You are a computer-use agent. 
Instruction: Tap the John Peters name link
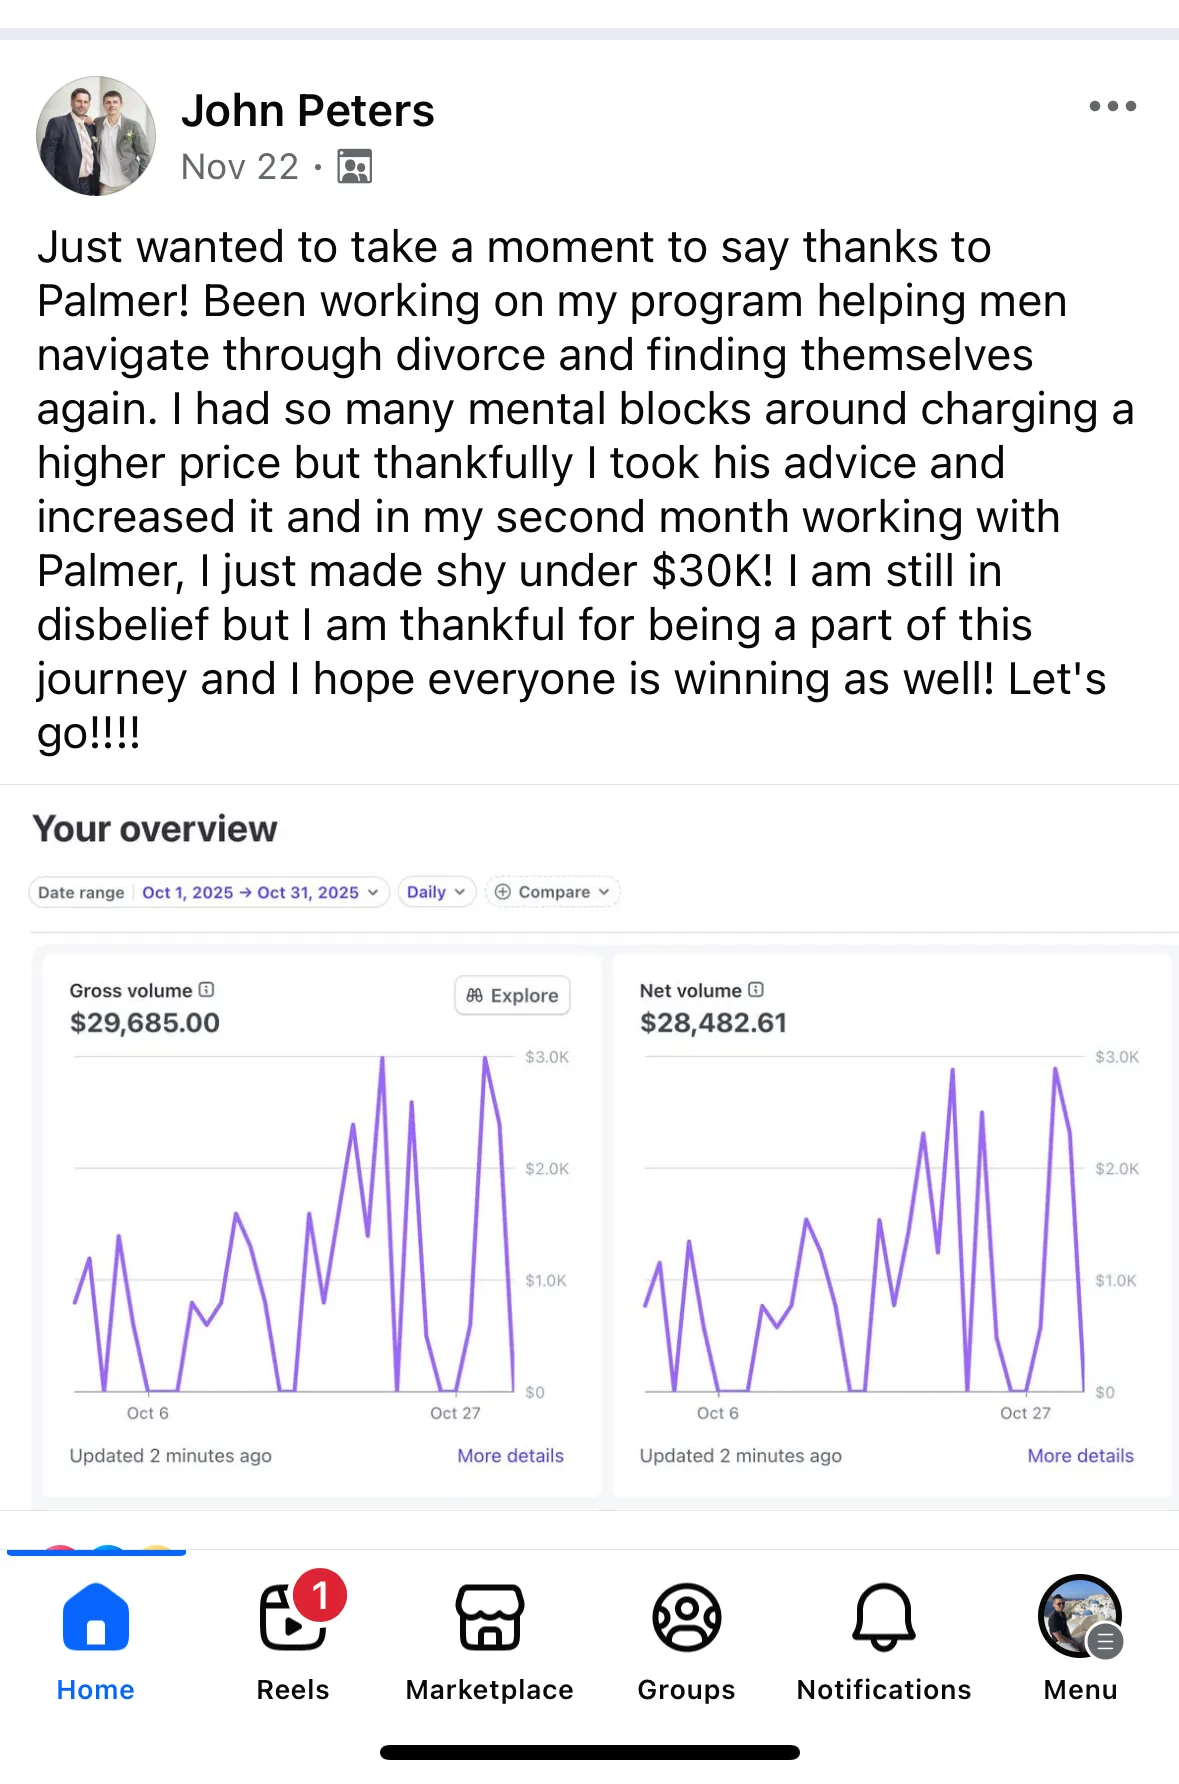click(308, 111)
